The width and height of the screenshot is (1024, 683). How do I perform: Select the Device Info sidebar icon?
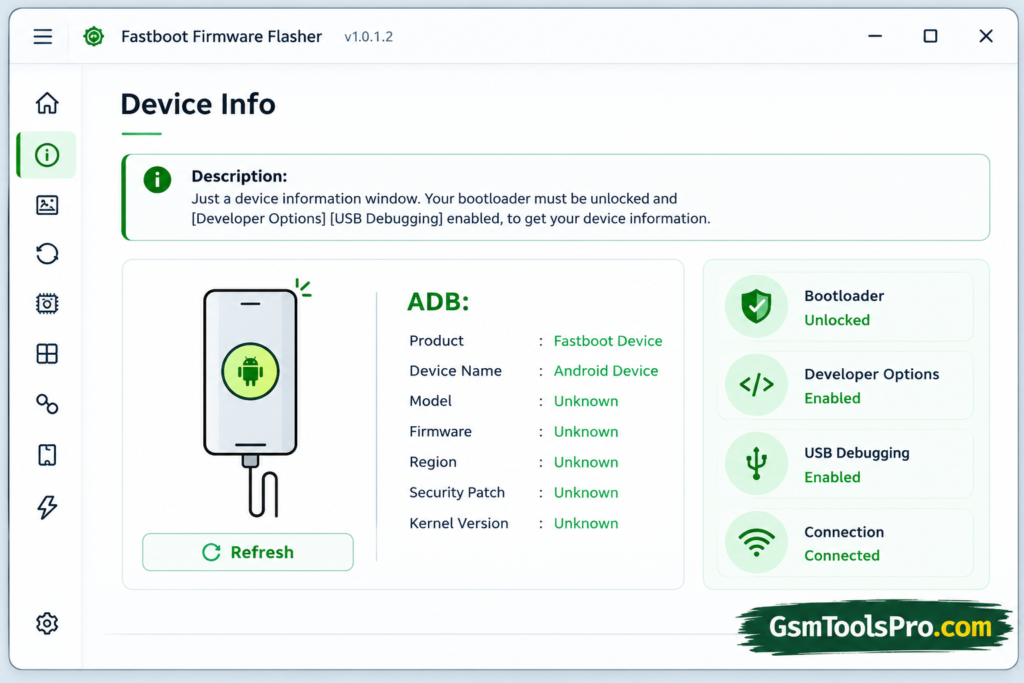click(x=47, y=155)
